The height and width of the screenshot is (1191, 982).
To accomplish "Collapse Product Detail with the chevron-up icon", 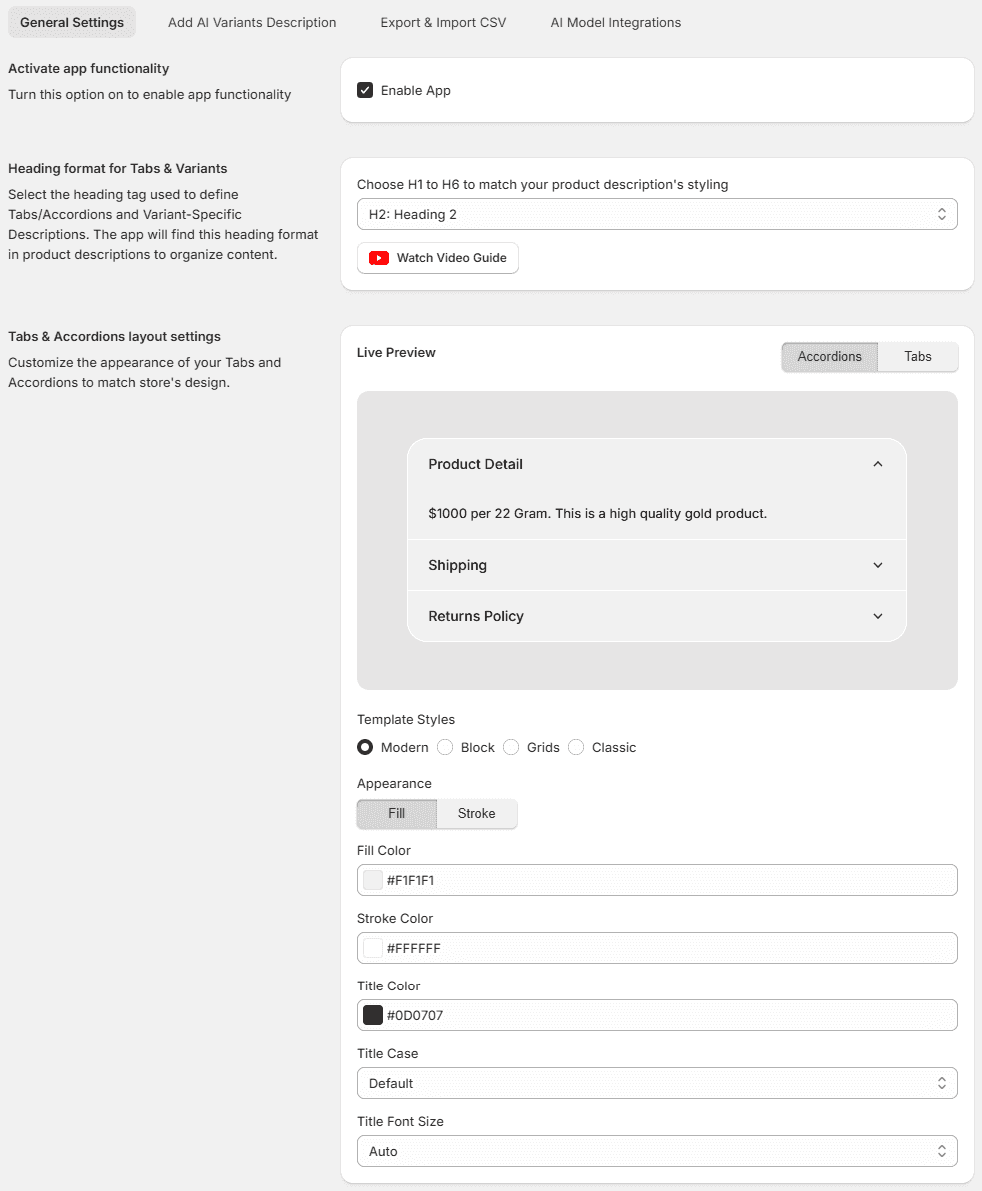I will pos(877,464).
